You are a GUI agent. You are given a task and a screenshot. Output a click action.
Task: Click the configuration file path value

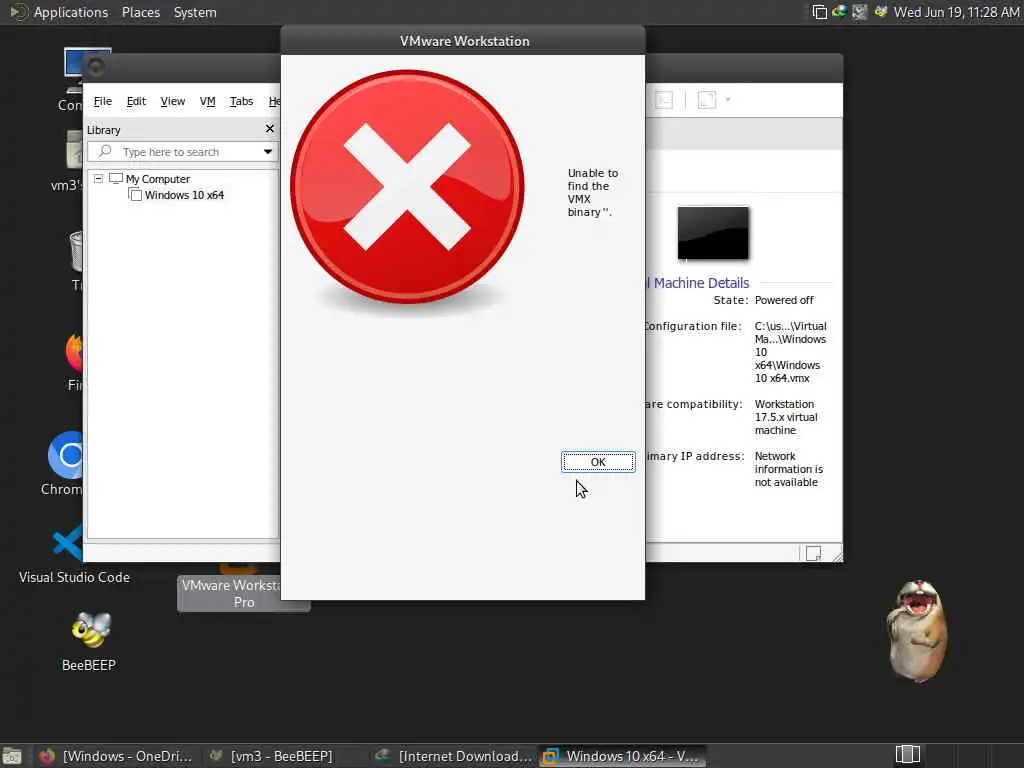pyautogui.click(x=790, y=352)
